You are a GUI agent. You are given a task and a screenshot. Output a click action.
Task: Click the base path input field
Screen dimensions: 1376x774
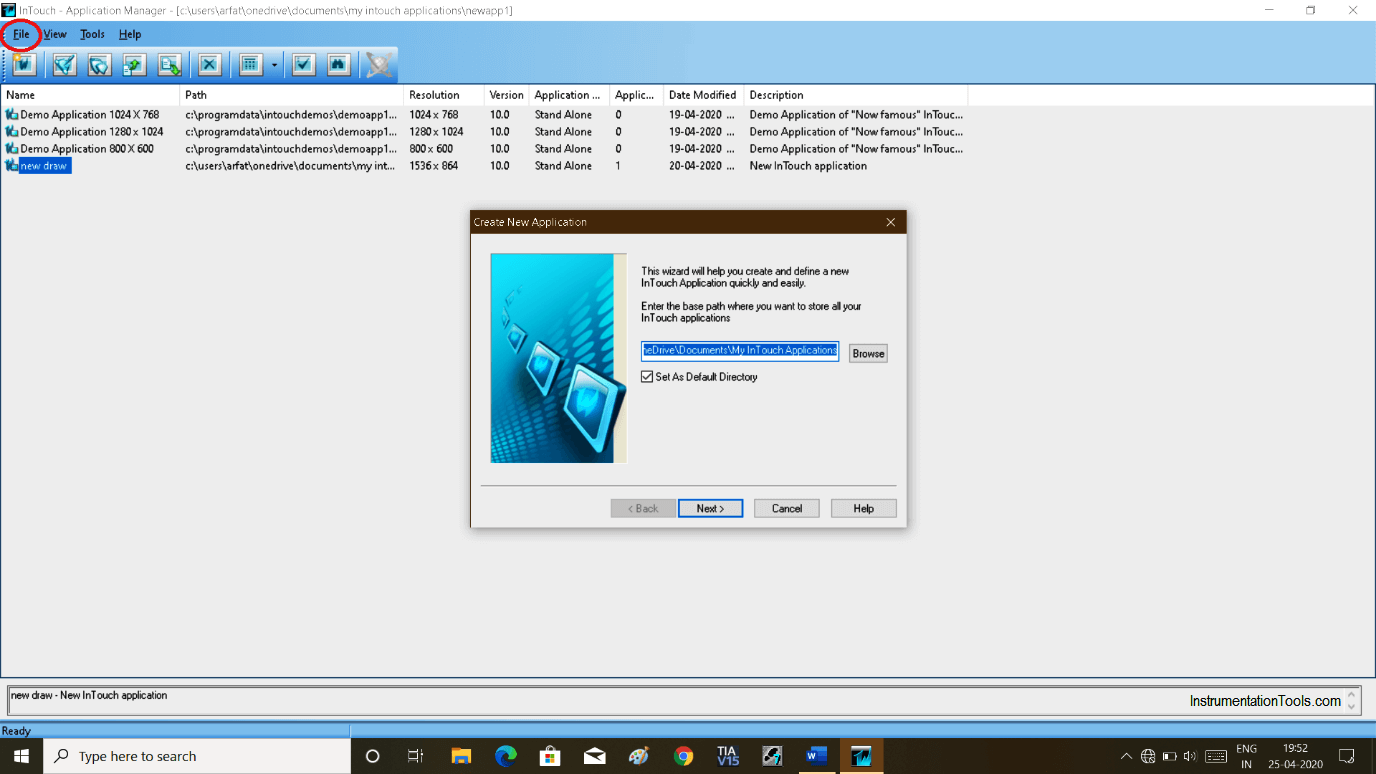740,350
